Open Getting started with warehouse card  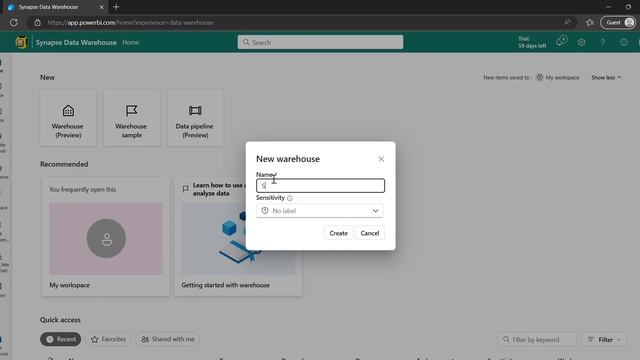click(x=238, y=237)
